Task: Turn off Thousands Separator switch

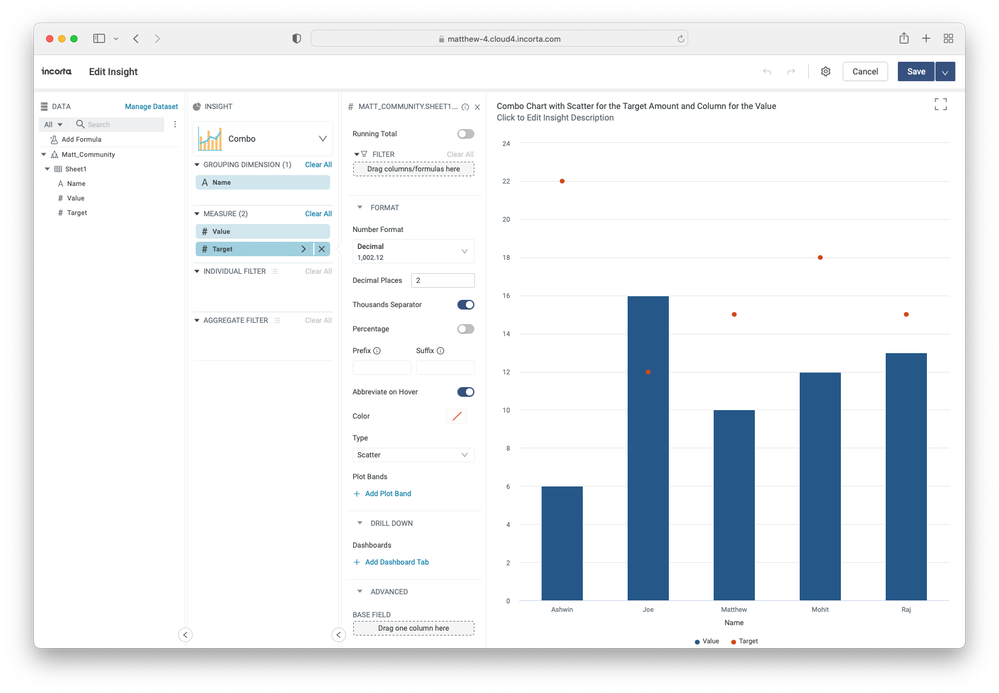Action: coord(465,305)
